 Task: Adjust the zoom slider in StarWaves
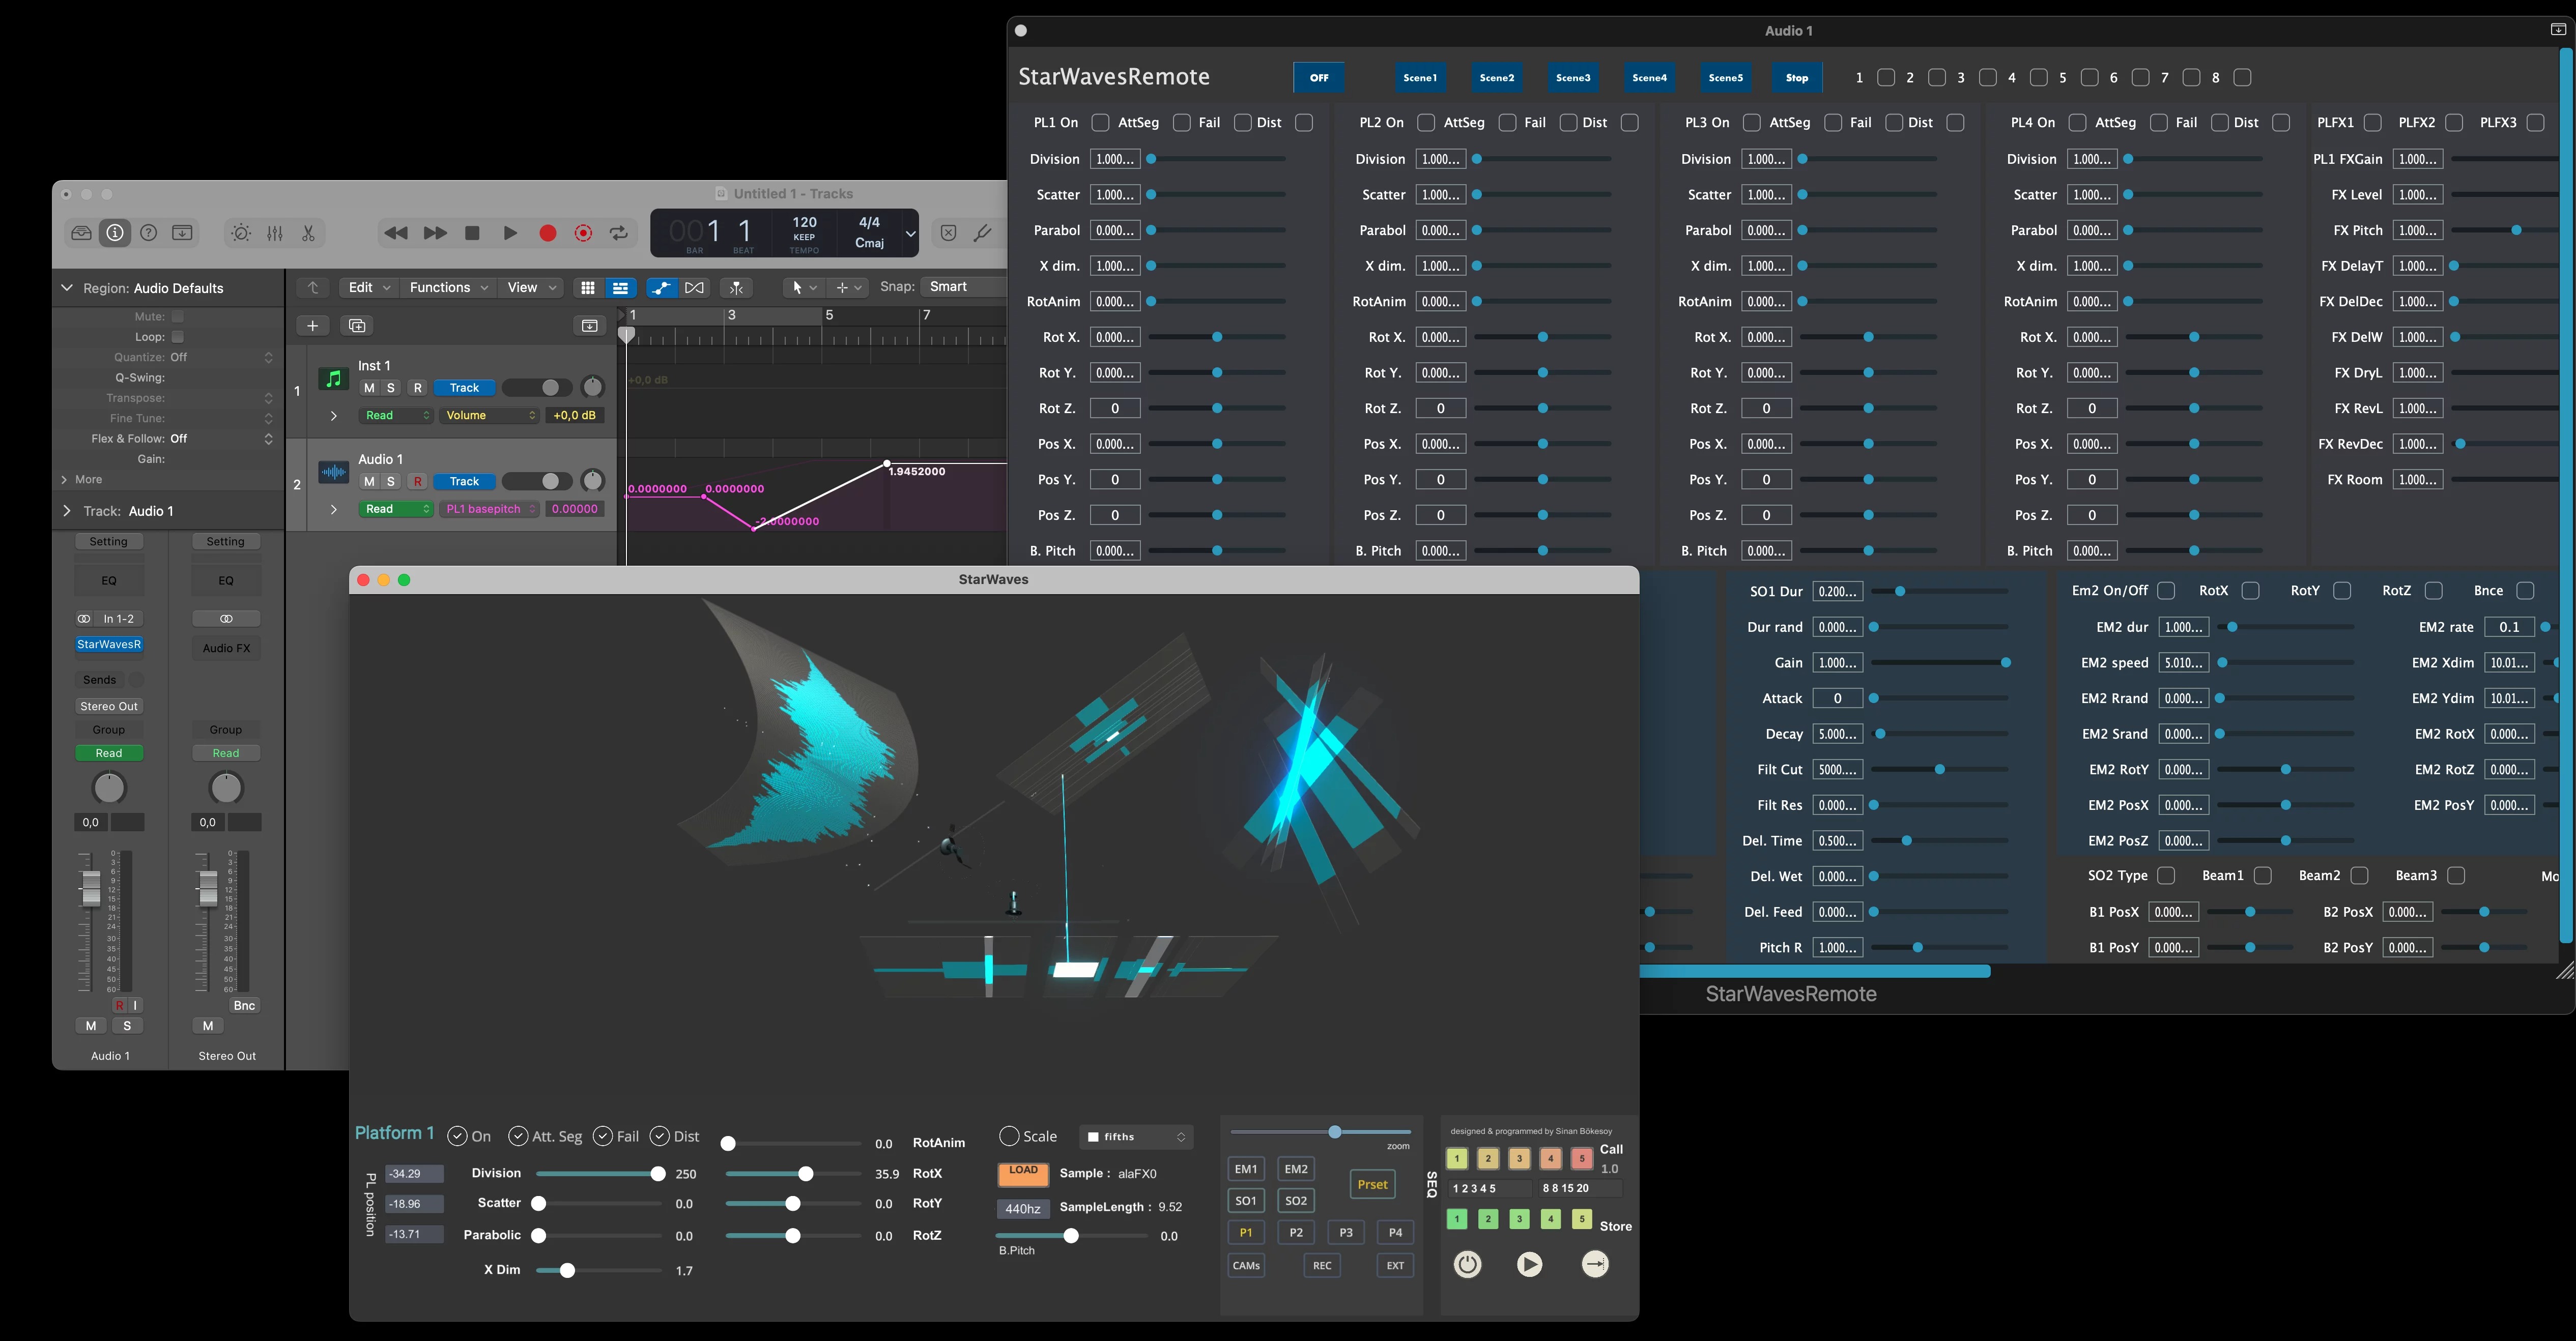click(x=1321, y=1132)
